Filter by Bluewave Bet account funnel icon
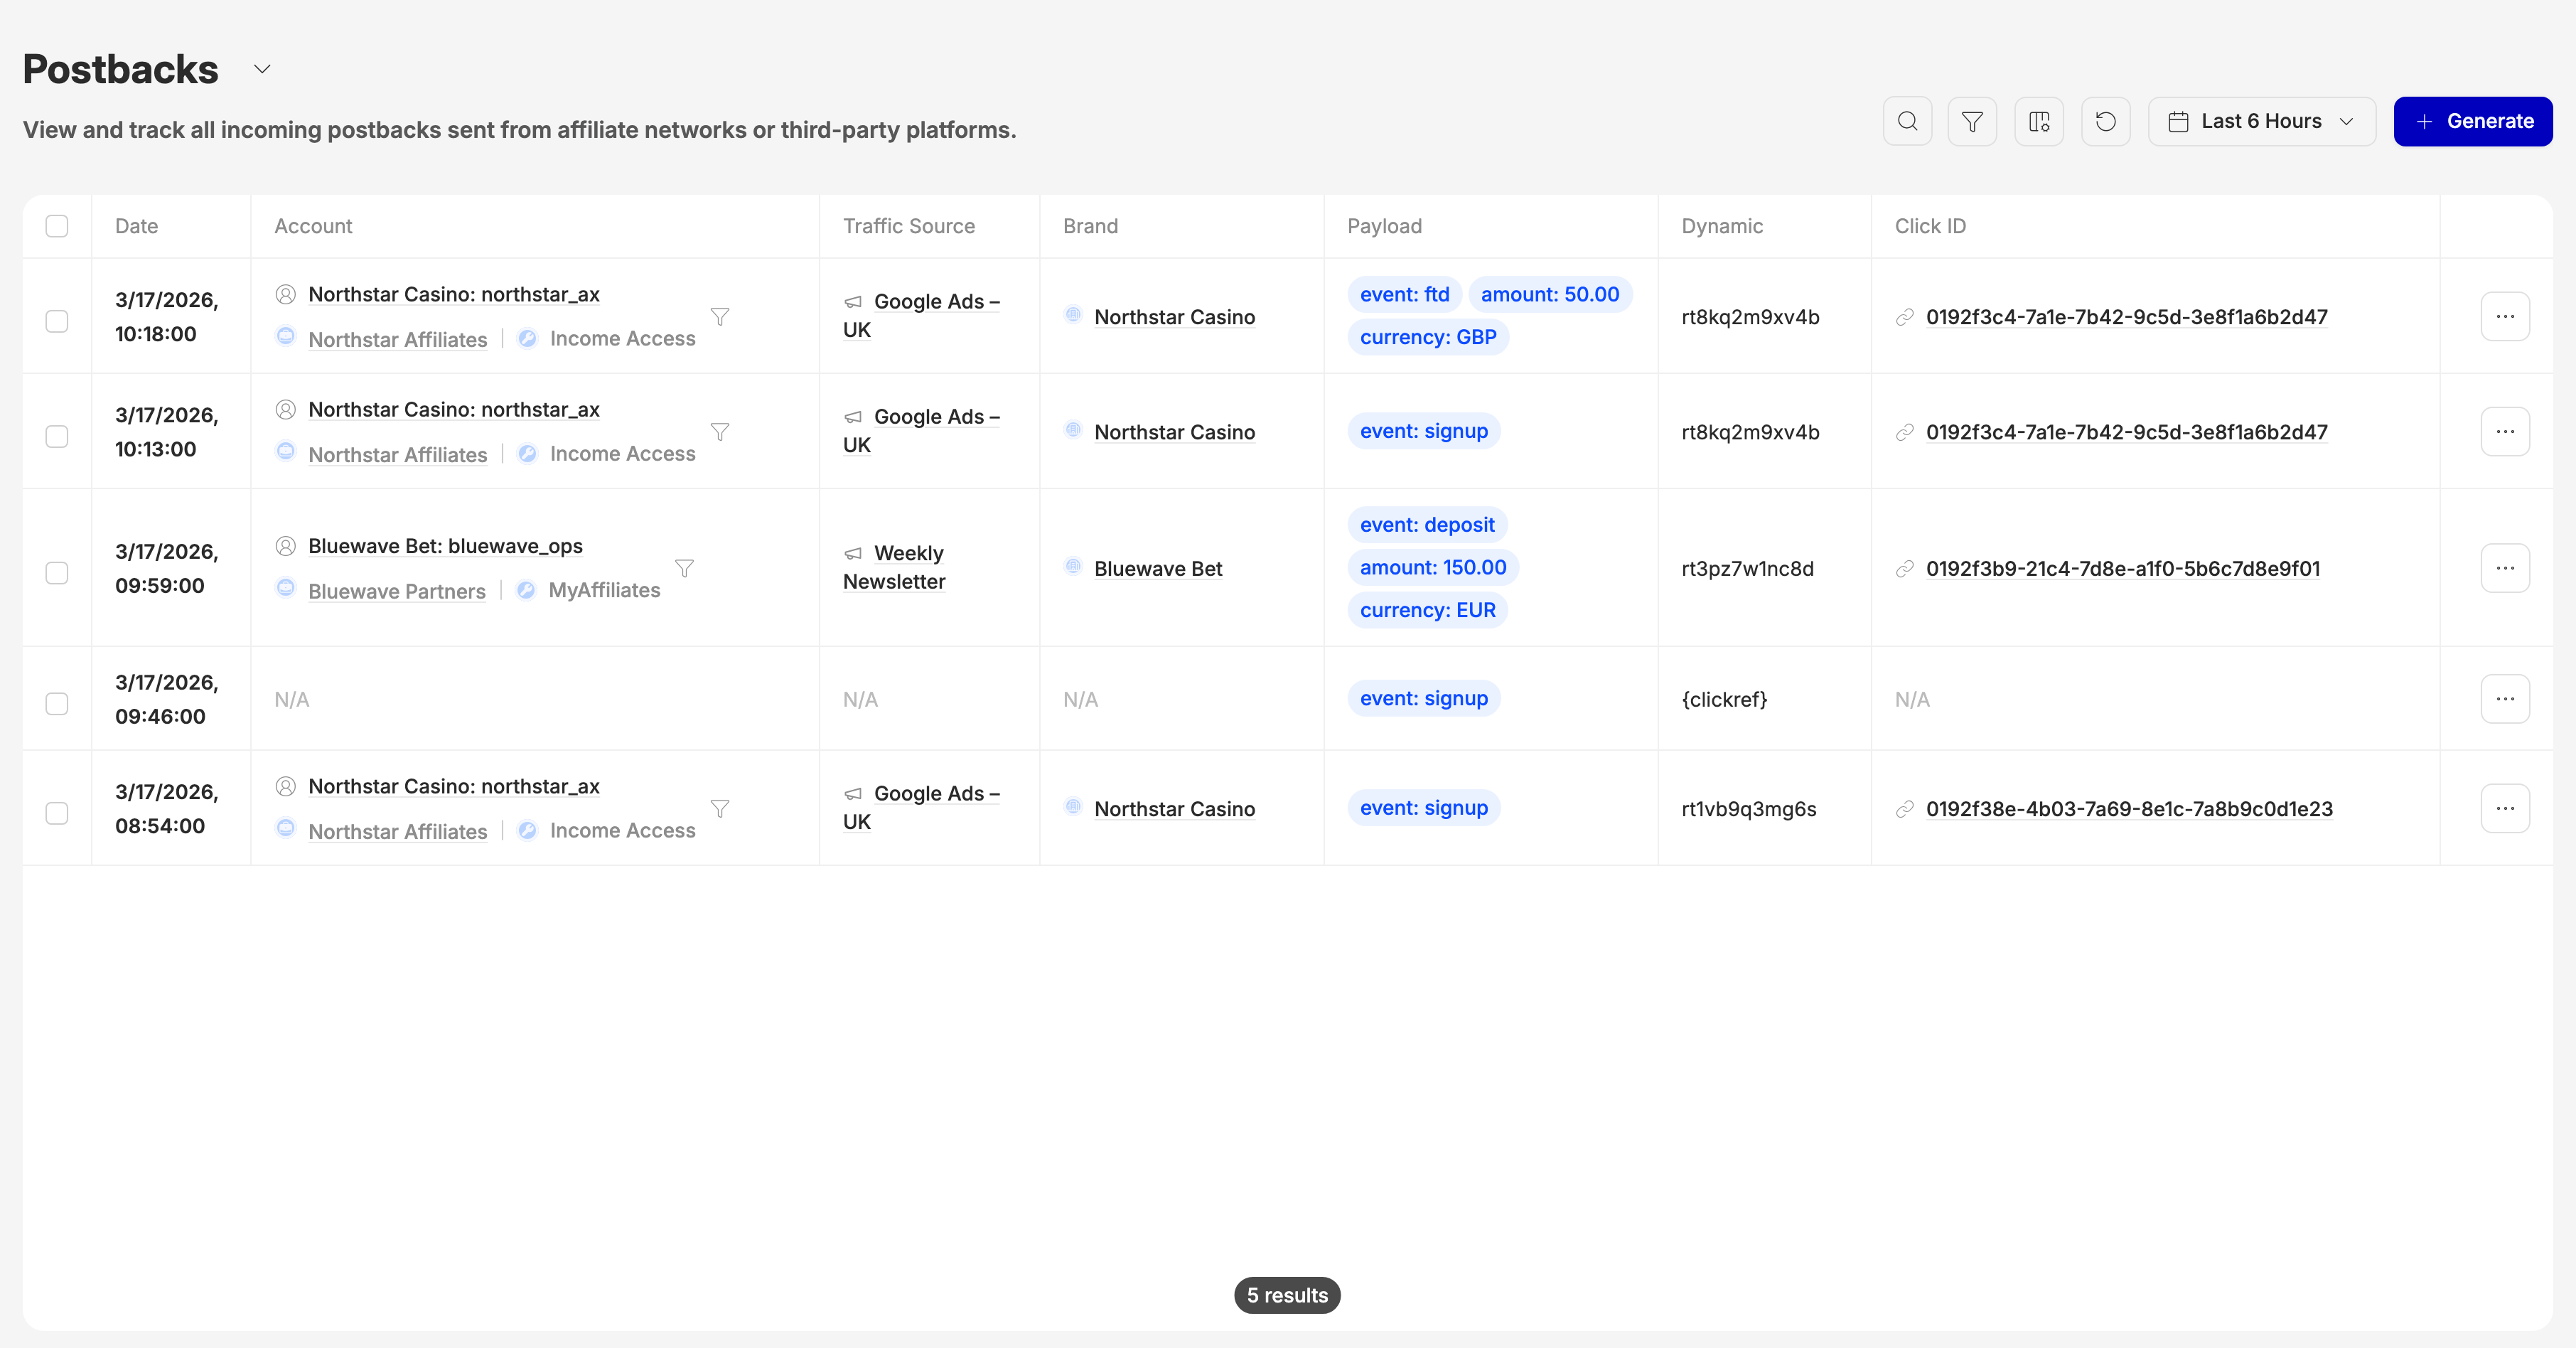This screenshot has width=2576, height=1348. click(684, 568)
